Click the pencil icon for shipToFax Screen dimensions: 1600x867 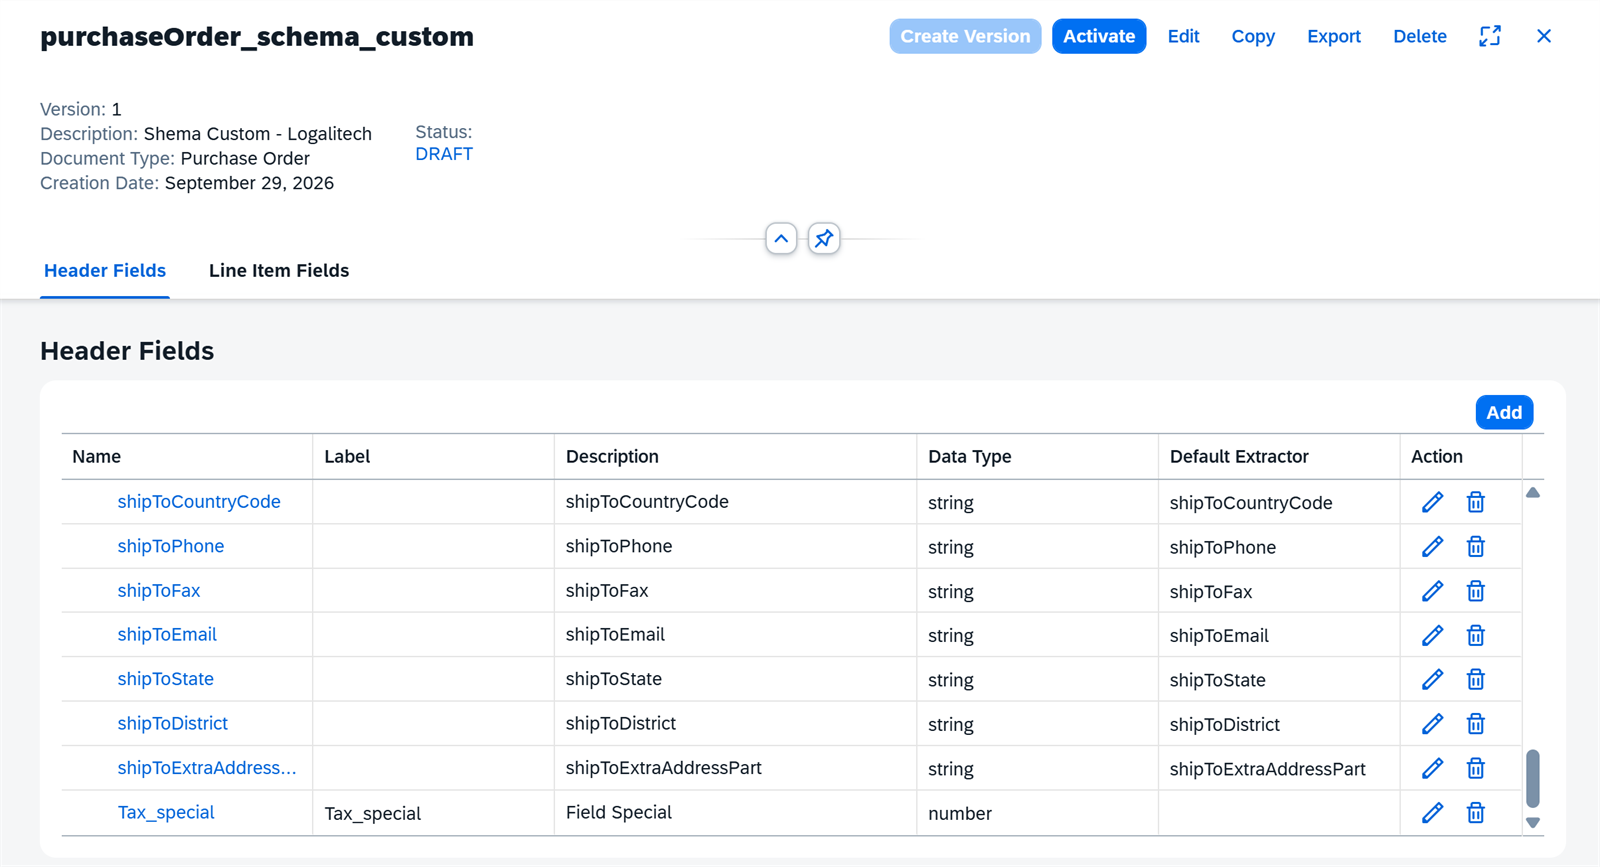click(x=1432, y=591)
